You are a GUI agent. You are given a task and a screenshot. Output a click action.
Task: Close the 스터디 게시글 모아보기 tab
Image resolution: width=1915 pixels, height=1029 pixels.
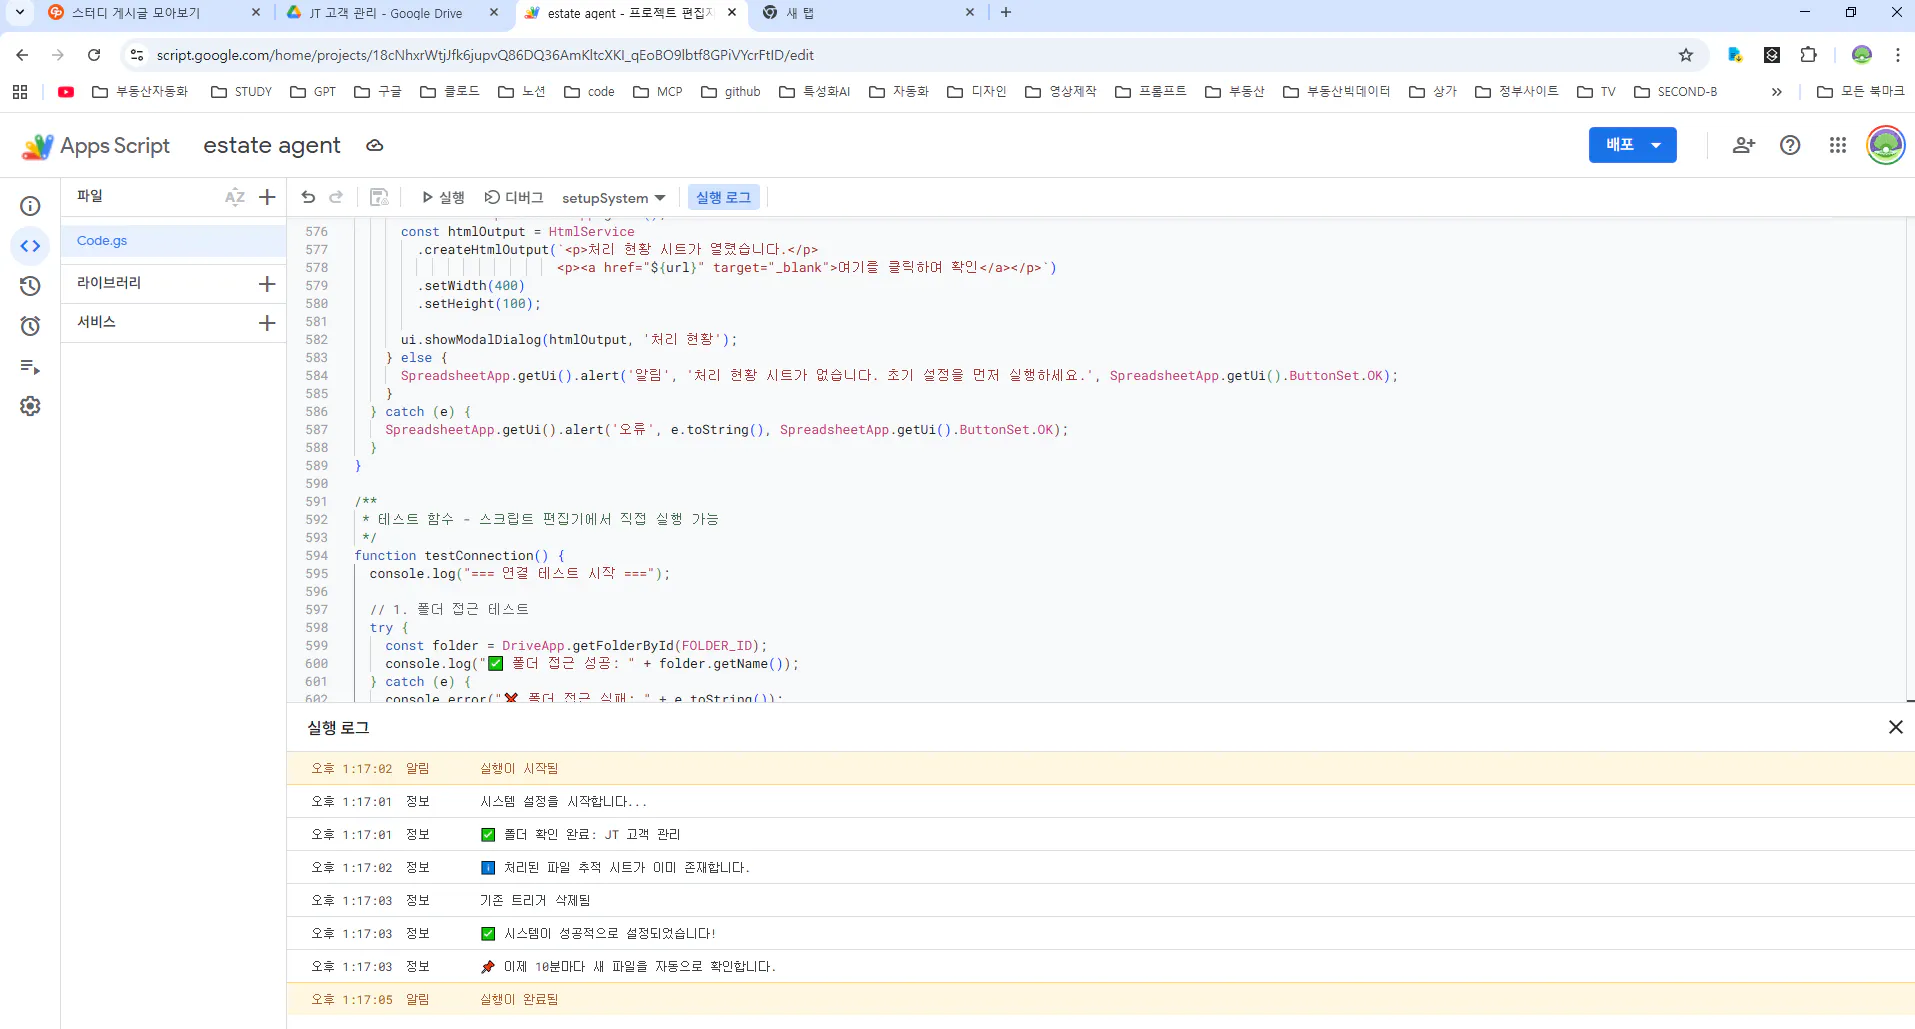(256, 13)
